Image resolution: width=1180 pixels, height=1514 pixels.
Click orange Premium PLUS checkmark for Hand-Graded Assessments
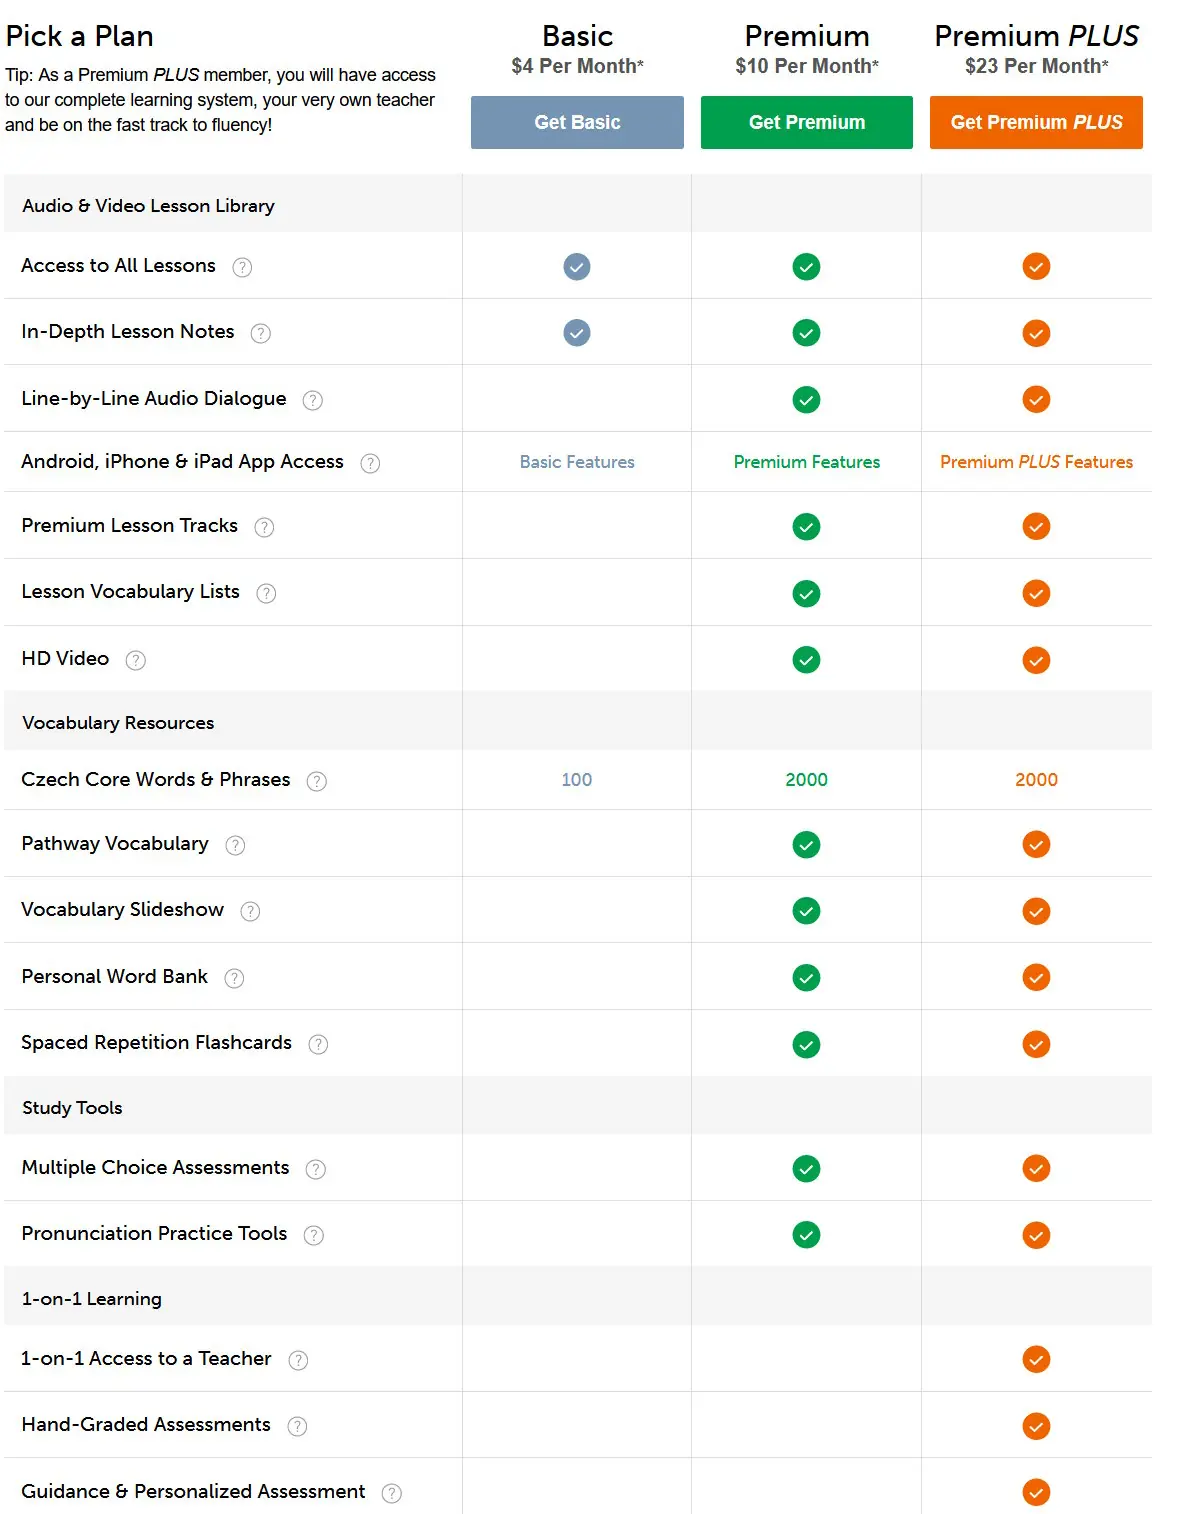[x=1036, y=1426]
